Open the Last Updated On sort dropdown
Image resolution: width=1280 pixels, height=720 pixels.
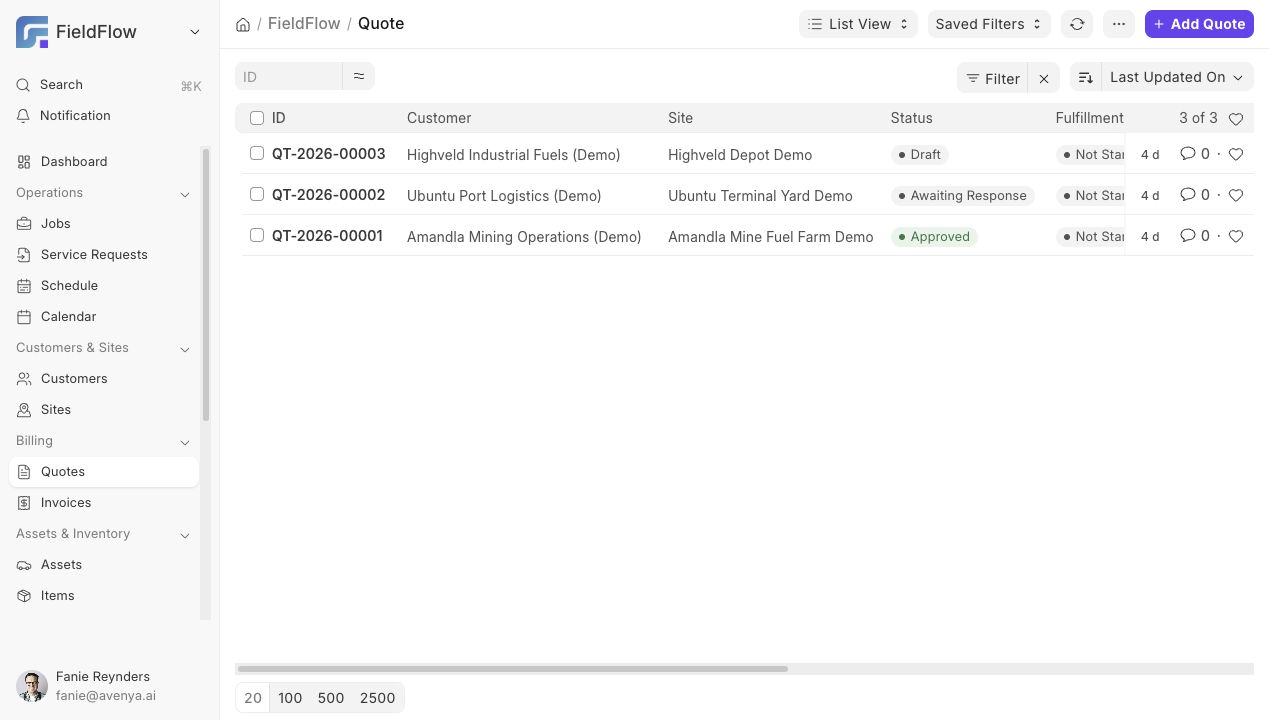click(1177, 77)
